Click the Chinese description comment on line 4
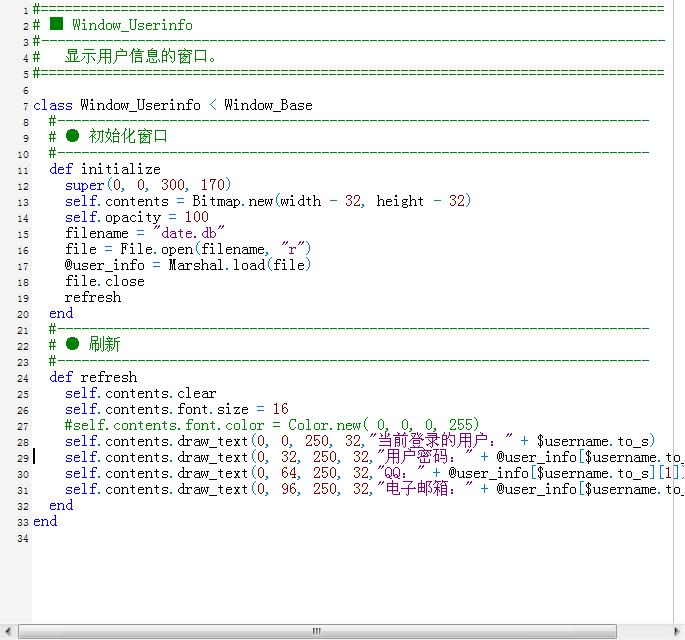 (x=140, y=57)
